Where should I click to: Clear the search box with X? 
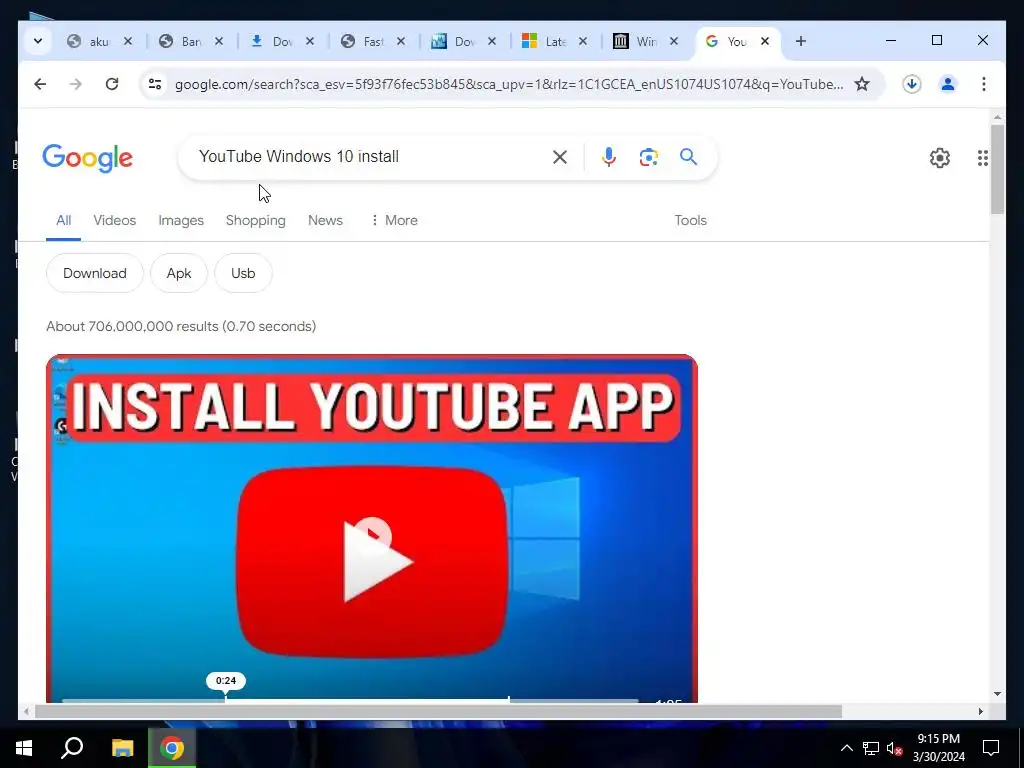tap(560, 157)
